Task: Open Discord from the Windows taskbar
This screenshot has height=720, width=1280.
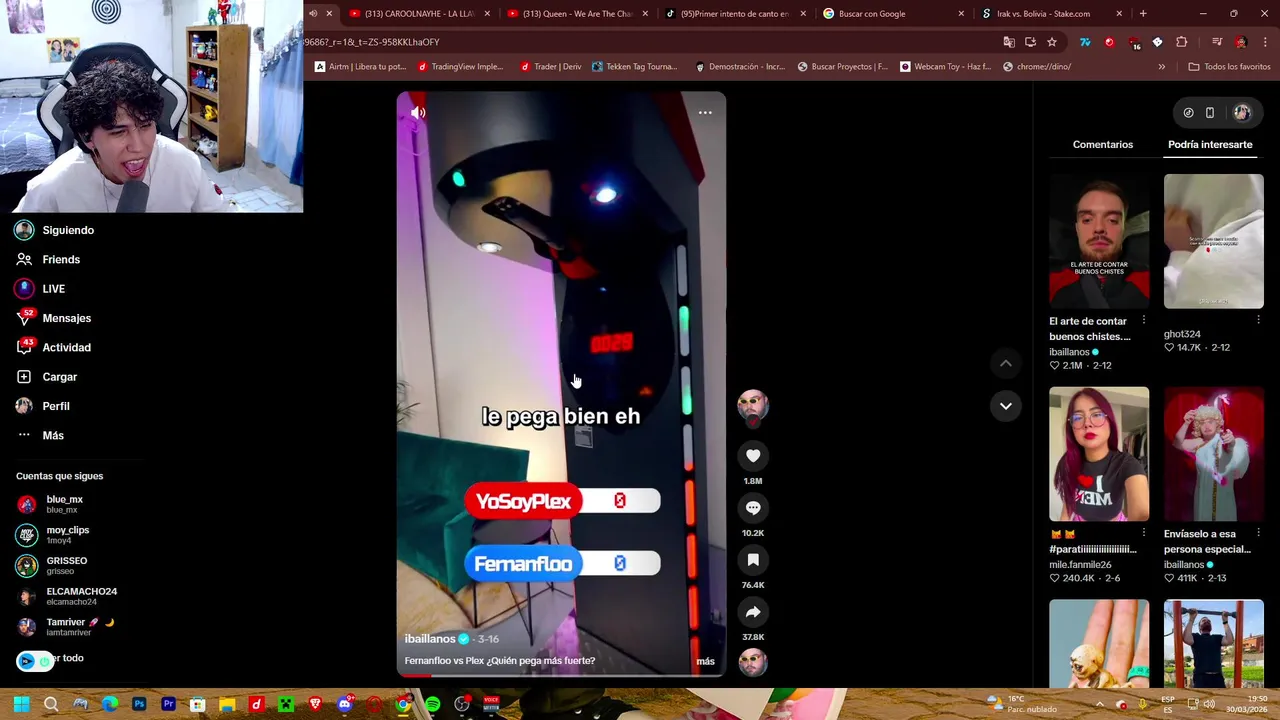Action: [345, 705]
